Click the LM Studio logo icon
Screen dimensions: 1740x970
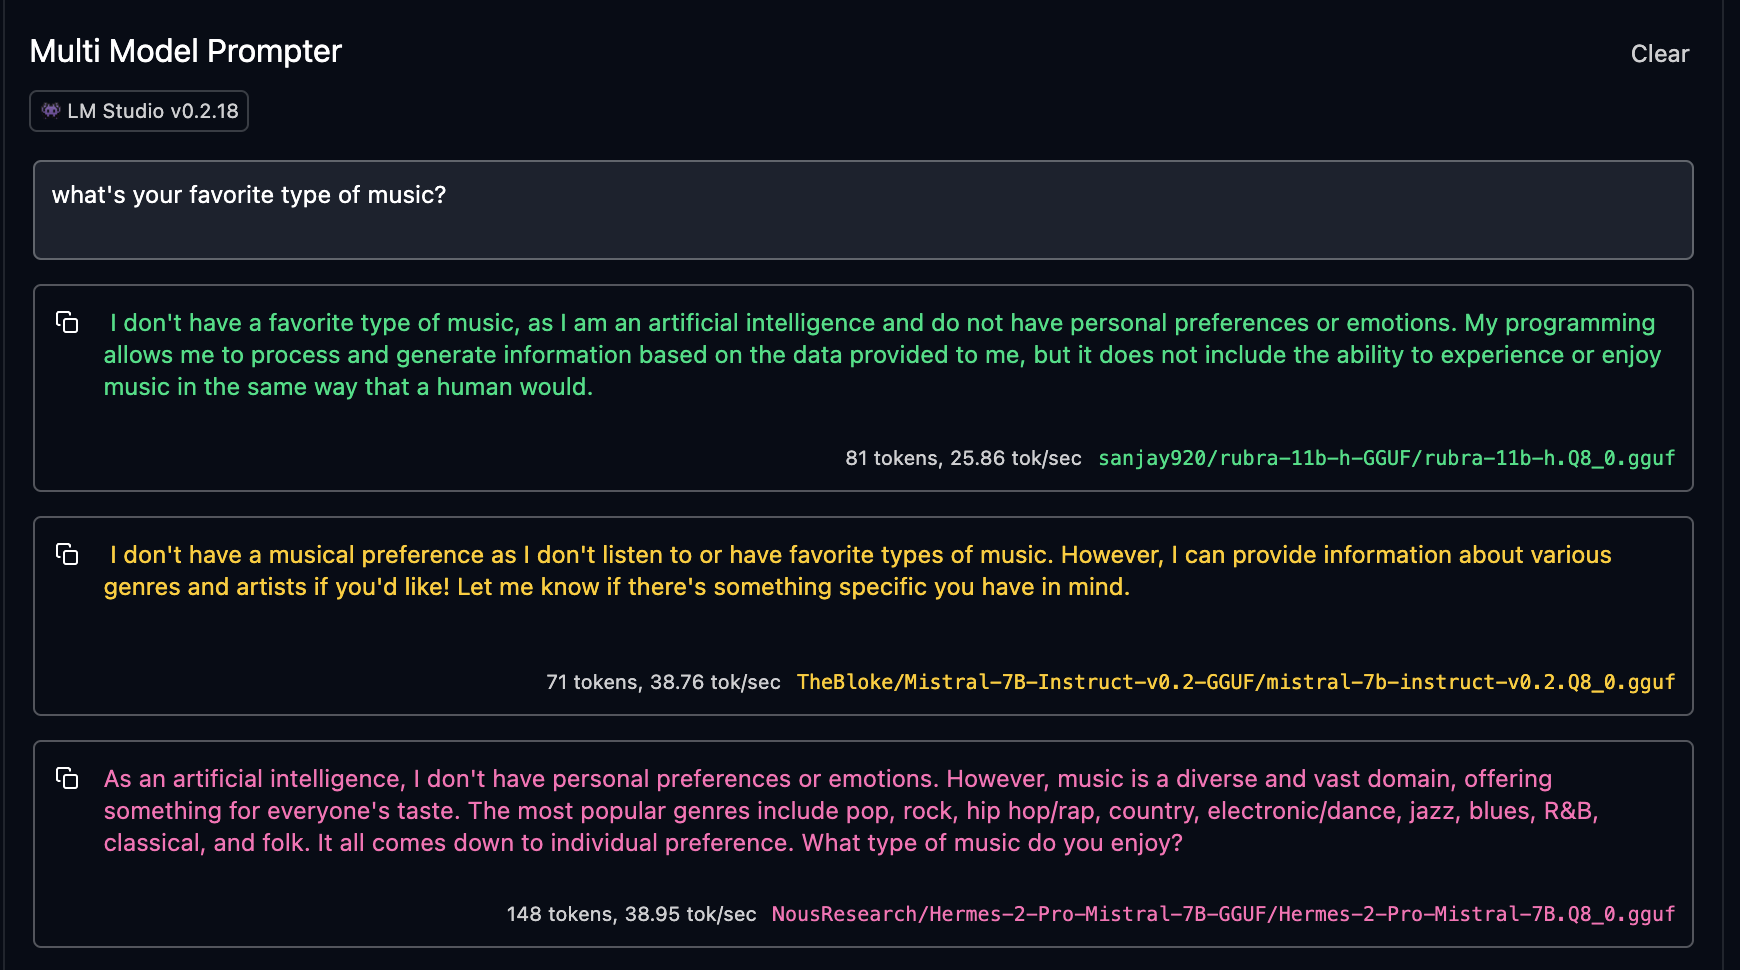(51, 111)
